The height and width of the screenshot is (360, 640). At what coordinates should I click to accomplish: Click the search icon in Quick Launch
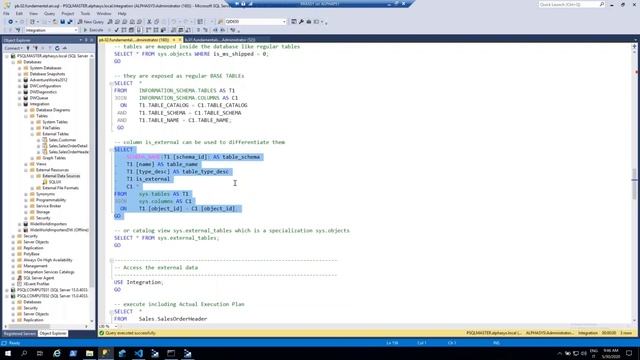click(602, 4)
